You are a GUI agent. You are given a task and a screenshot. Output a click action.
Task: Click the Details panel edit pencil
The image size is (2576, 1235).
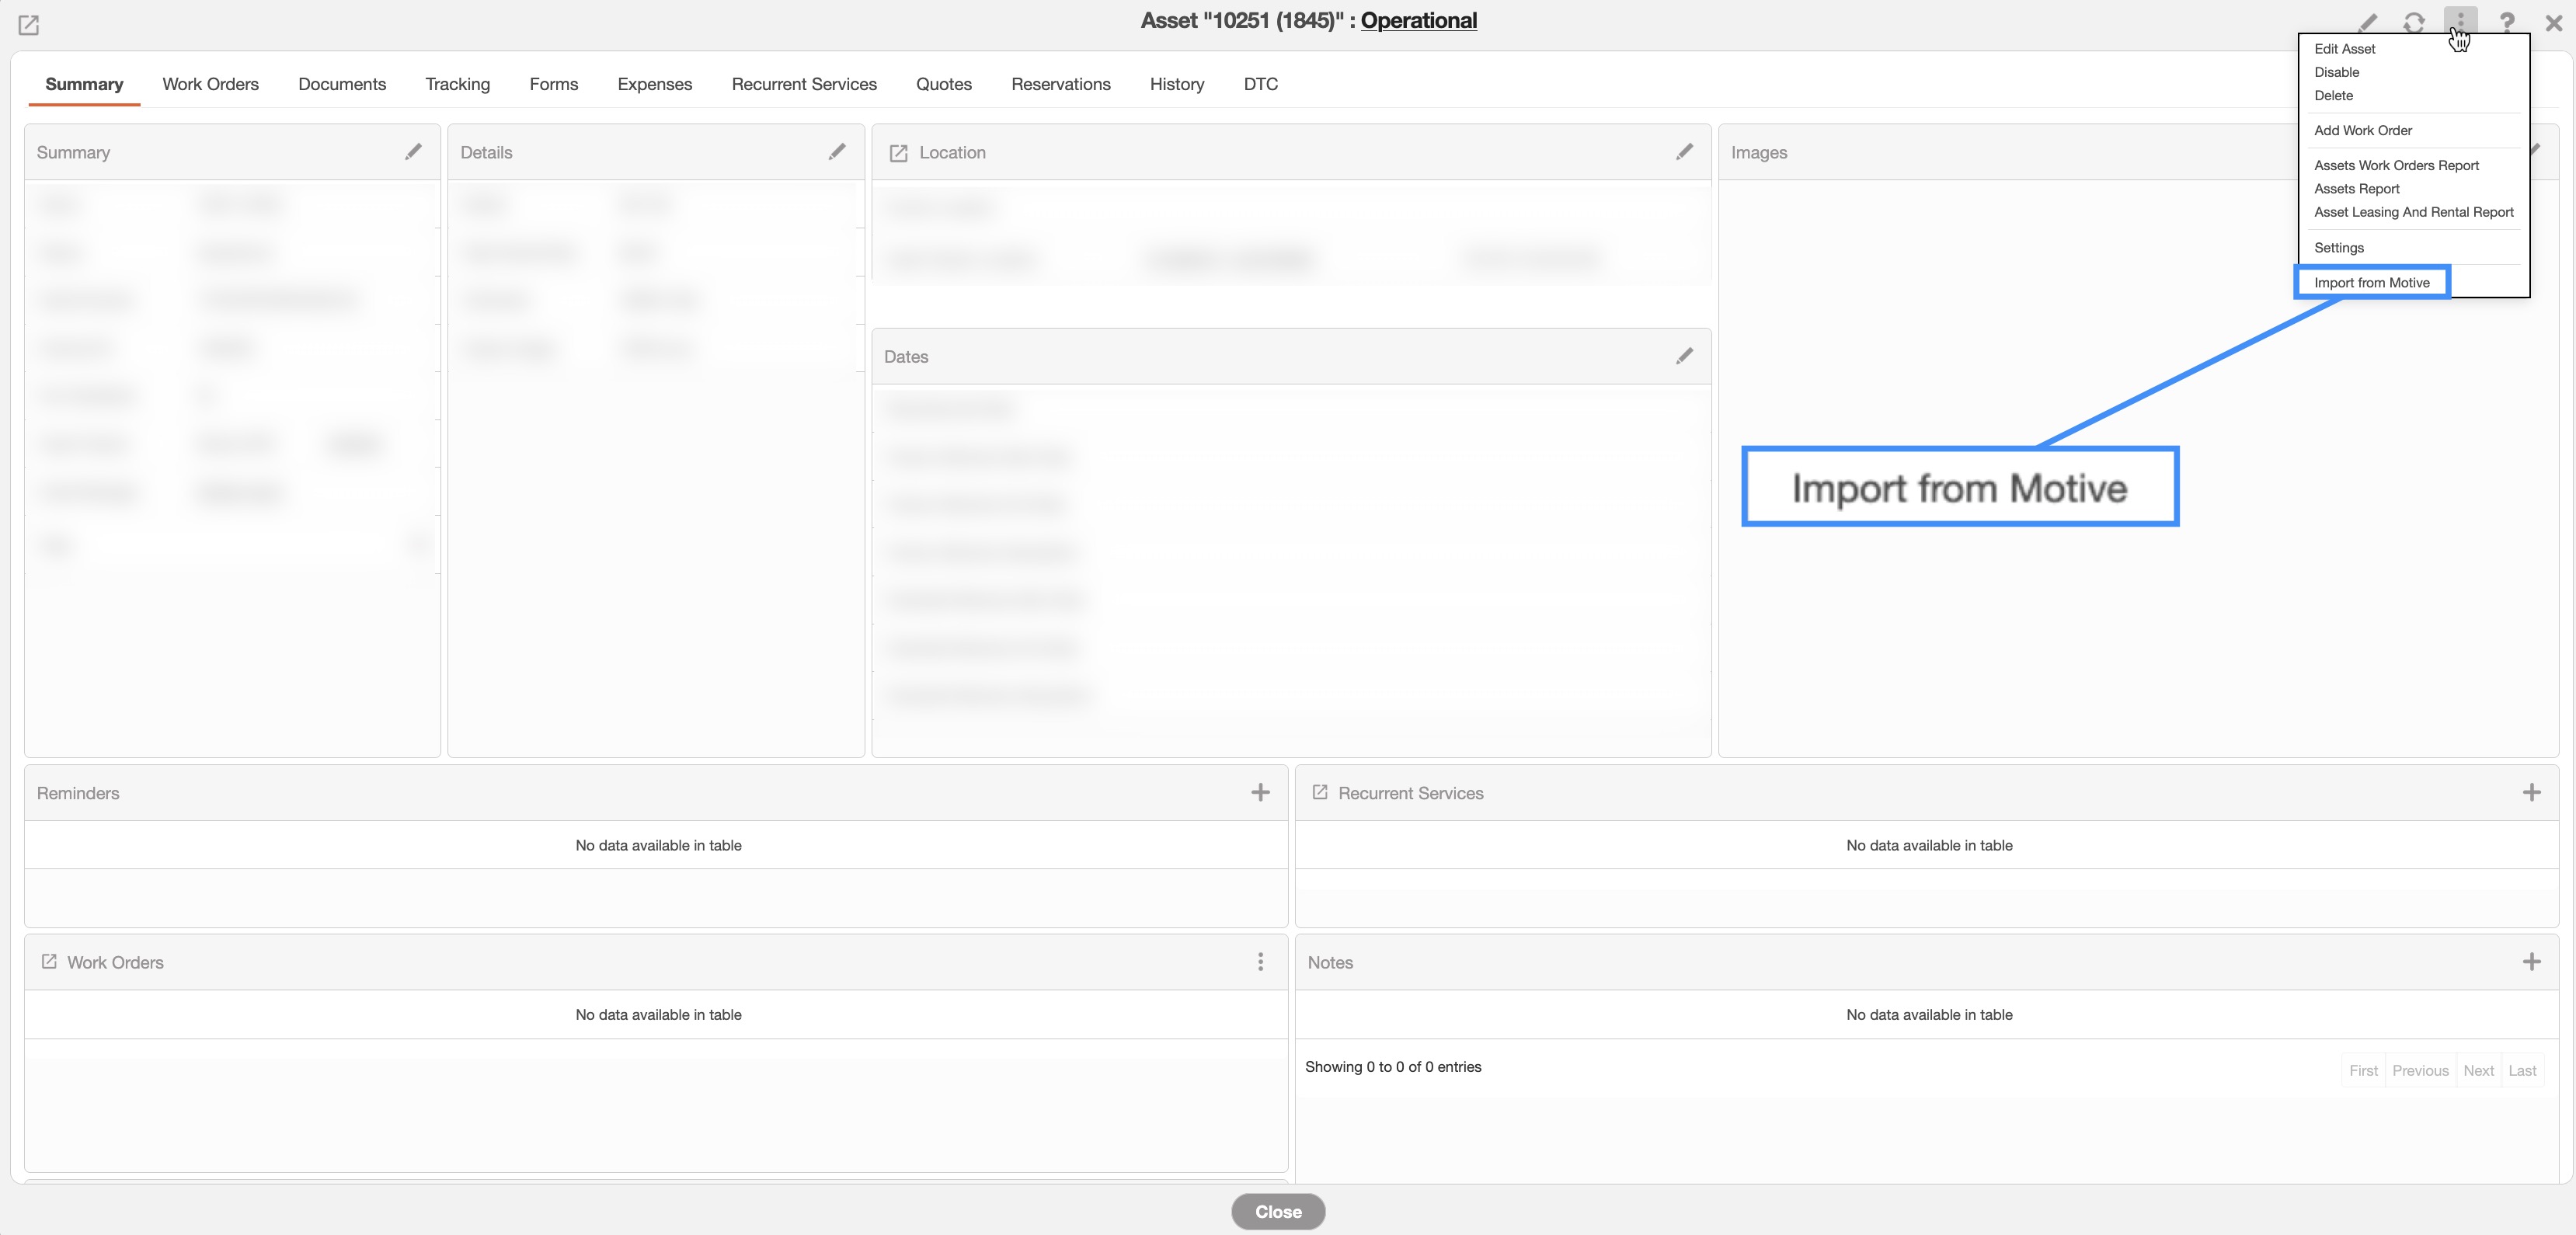[x=837, y=152]
